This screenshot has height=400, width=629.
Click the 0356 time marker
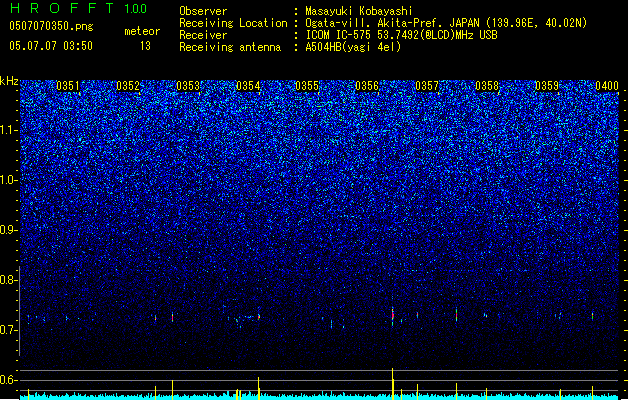click(x=367, y=86)
